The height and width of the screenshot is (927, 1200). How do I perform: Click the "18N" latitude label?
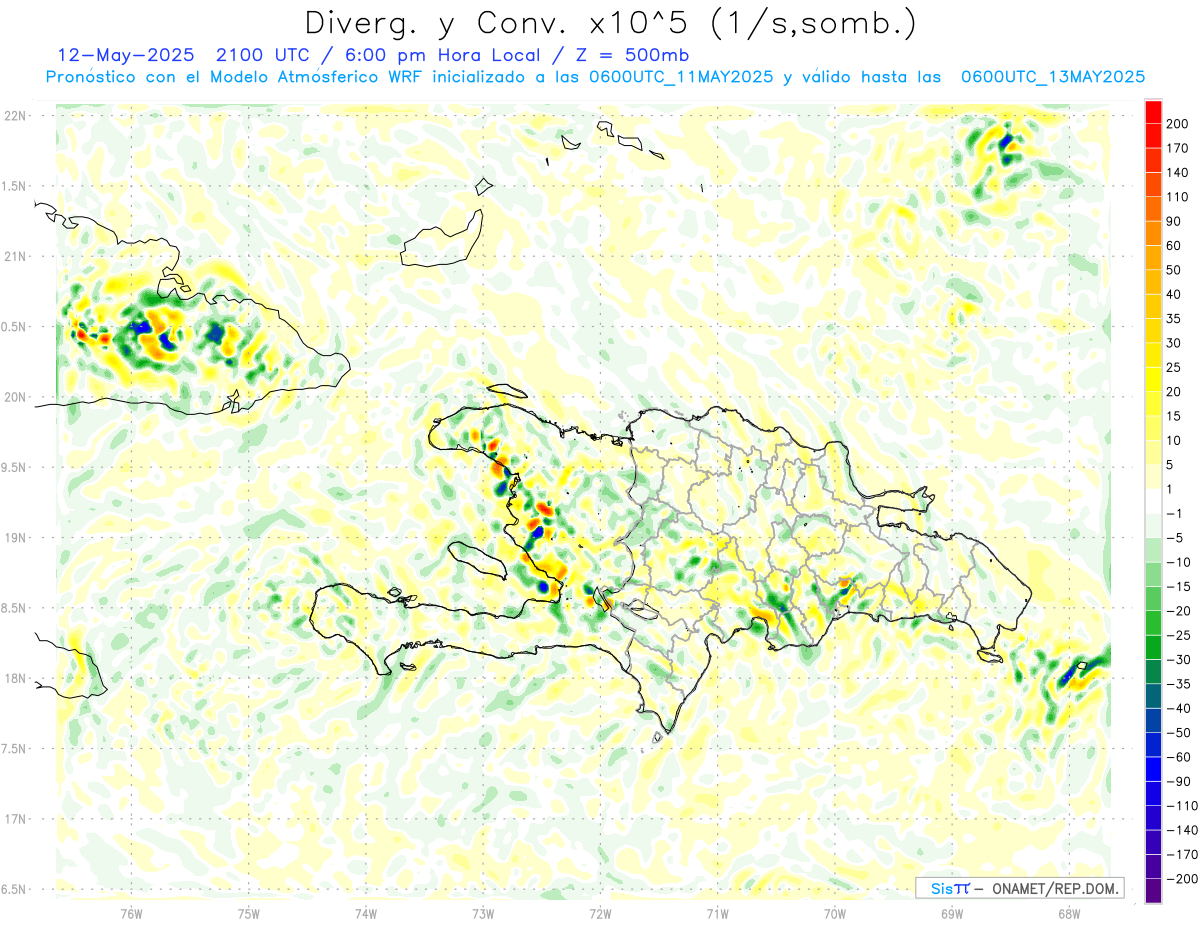pos(16,678)
